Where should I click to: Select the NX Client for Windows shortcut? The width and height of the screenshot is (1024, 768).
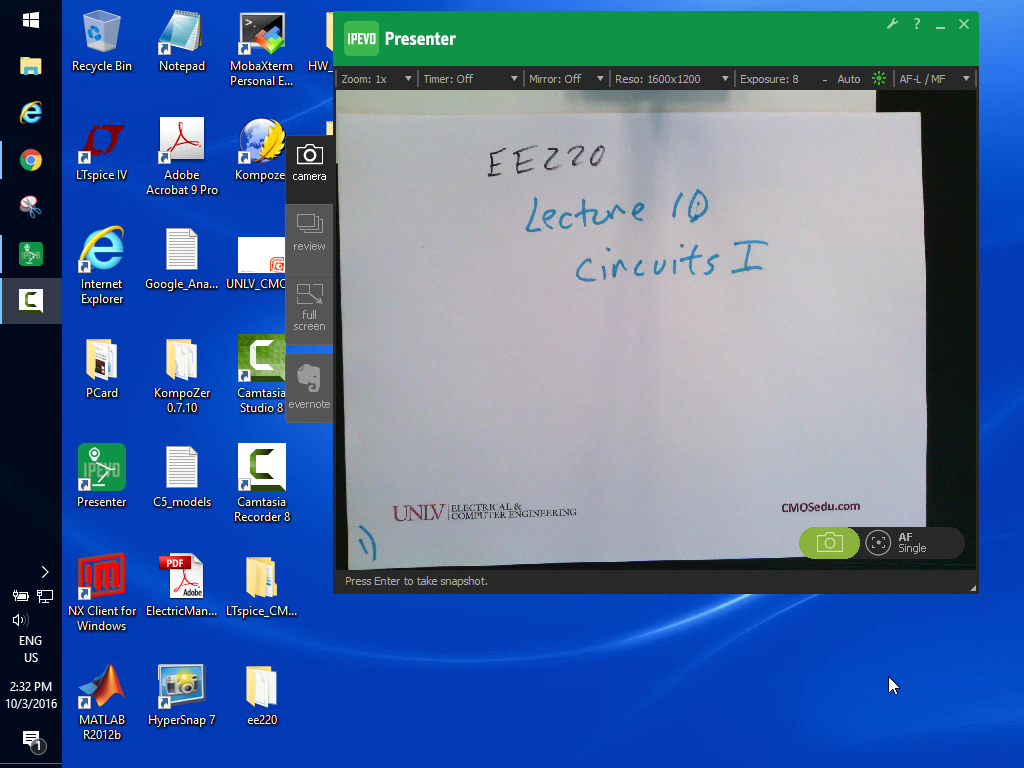click(101, 593)
